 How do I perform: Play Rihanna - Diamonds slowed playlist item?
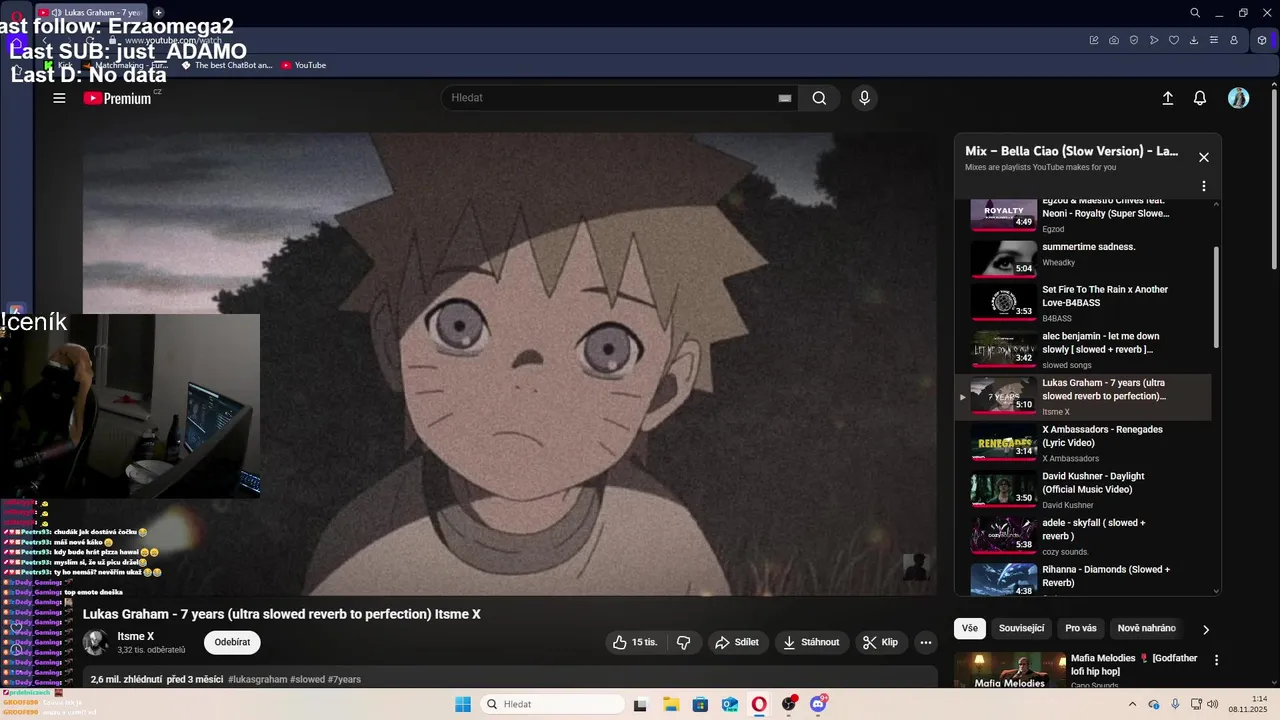(1083, 579)
